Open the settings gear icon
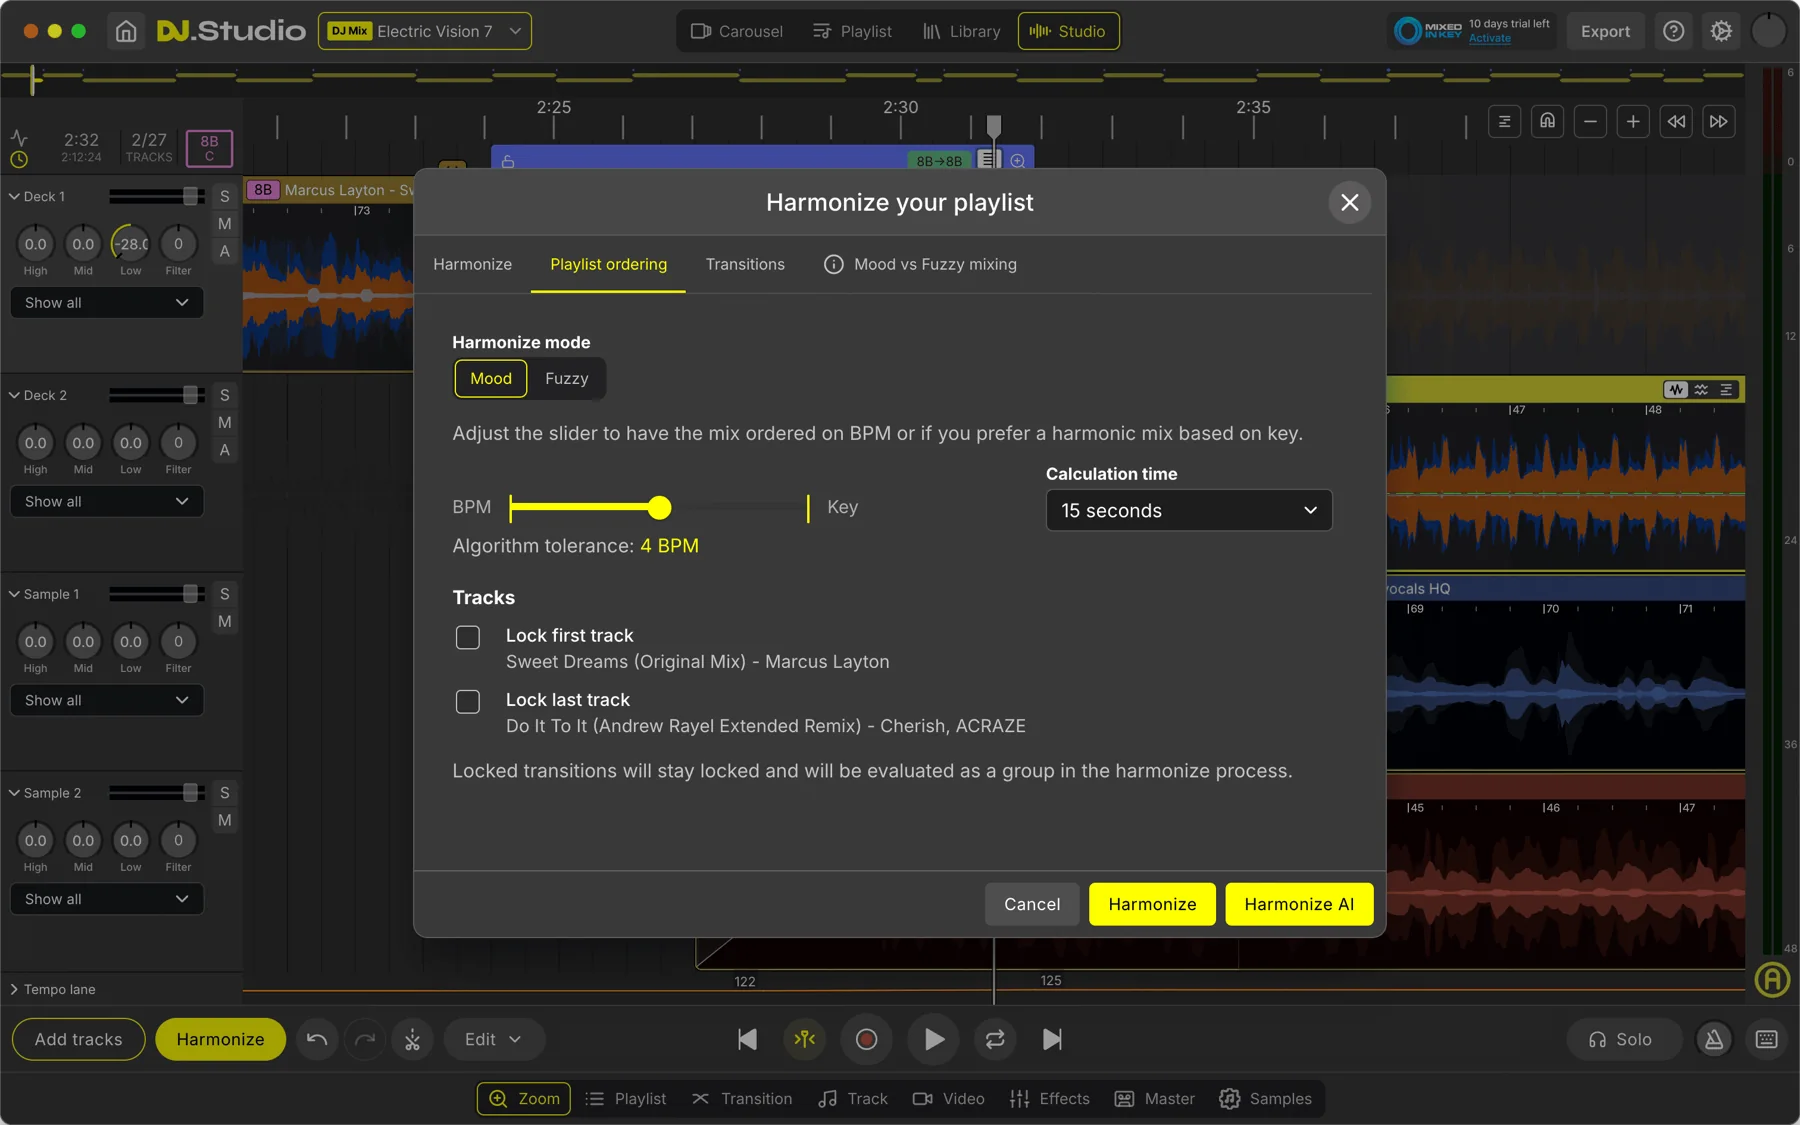This screenshot has height=1125, width=1800. [x=1721, y=31]
